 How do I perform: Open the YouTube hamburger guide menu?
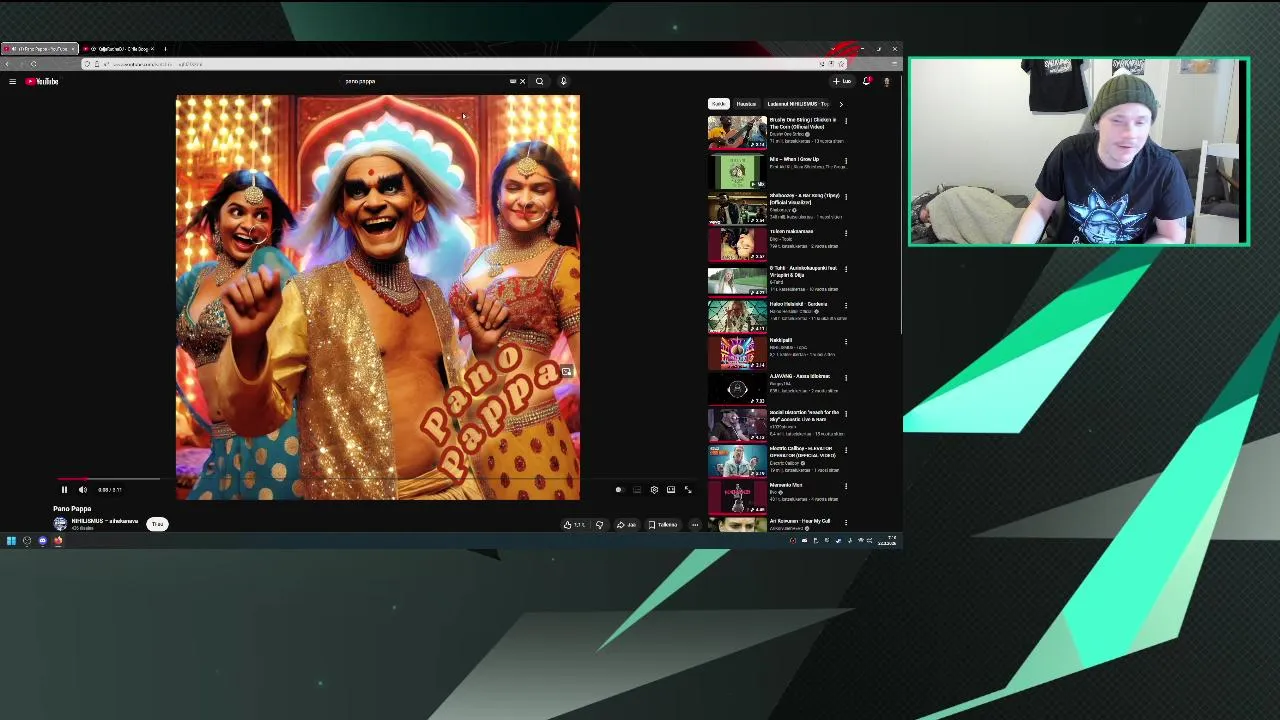[12, 82]
